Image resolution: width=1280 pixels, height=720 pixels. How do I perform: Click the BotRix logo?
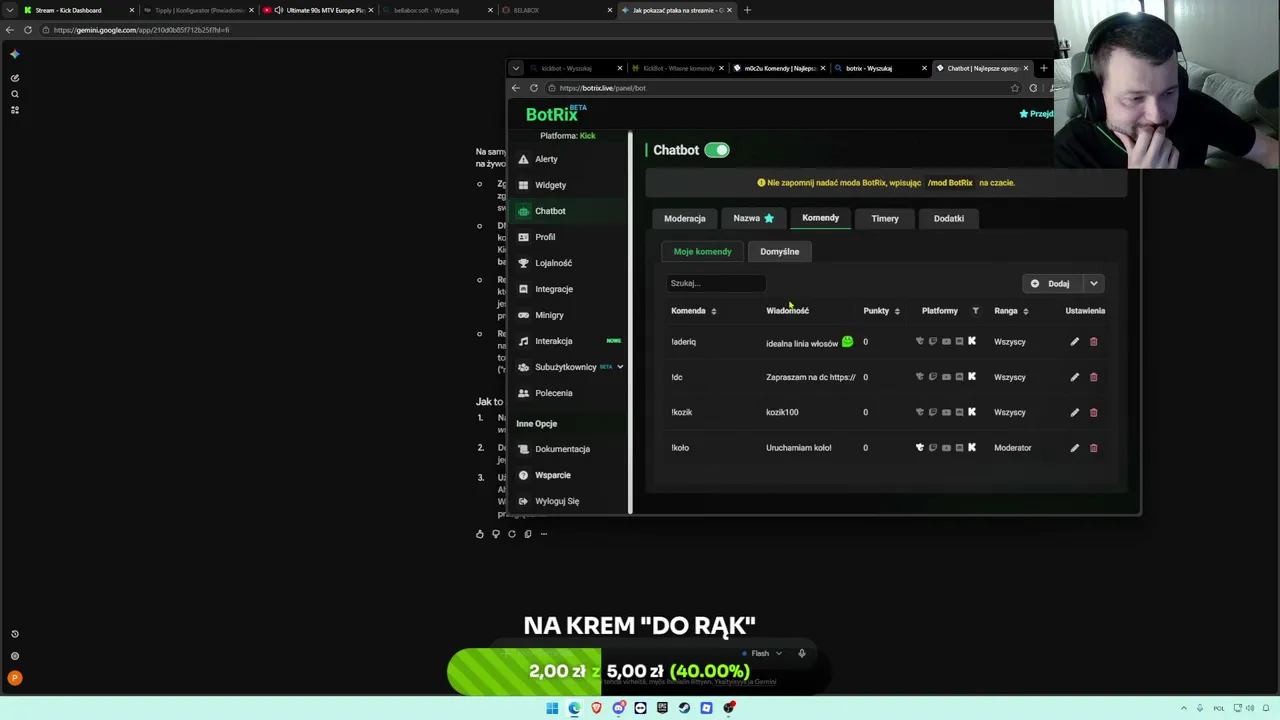pyautogui.click(x=556, y=114)
